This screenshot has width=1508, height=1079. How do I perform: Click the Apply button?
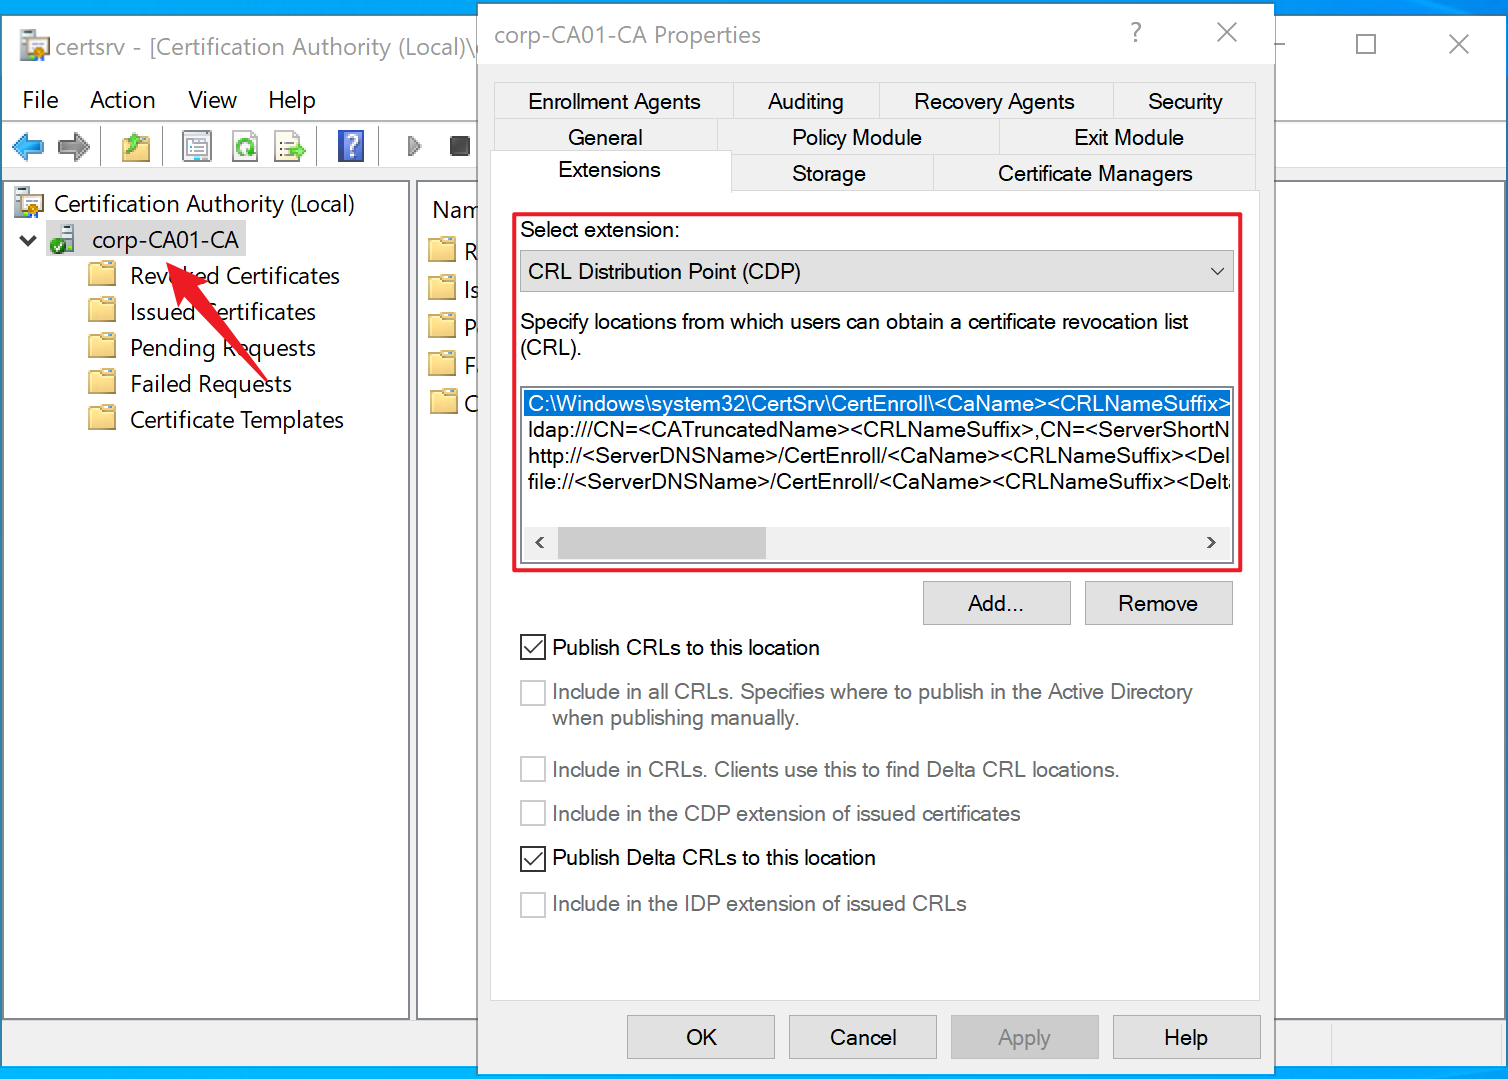1025,1037
